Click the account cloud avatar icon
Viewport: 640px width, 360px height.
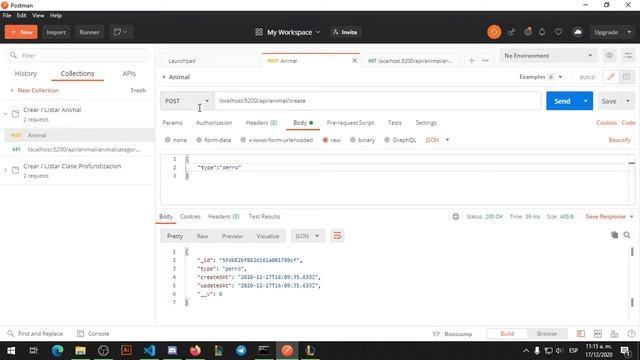click(578, 32)
